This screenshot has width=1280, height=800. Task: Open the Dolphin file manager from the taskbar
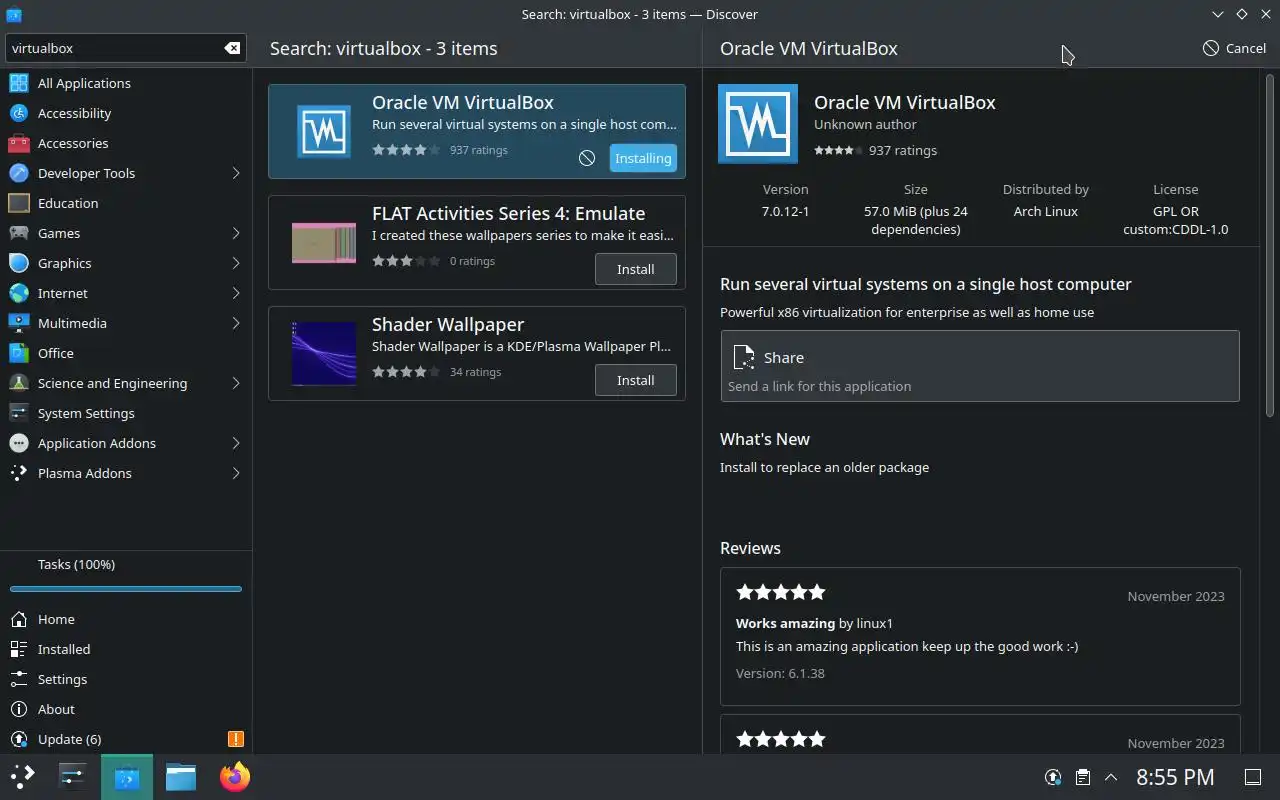pyautogui.click(x=181, y=777)
